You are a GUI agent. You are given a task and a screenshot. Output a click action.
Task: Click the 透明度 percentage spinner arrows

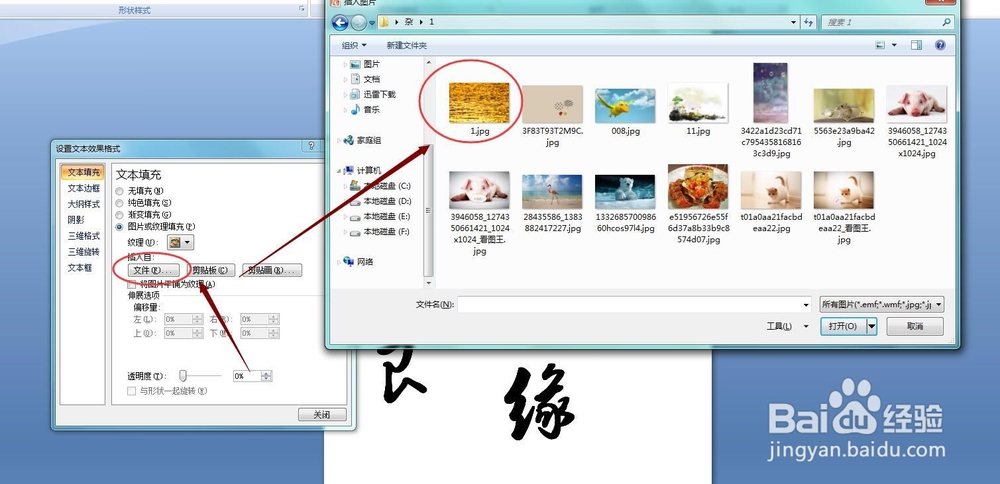[x=267, y=376]
